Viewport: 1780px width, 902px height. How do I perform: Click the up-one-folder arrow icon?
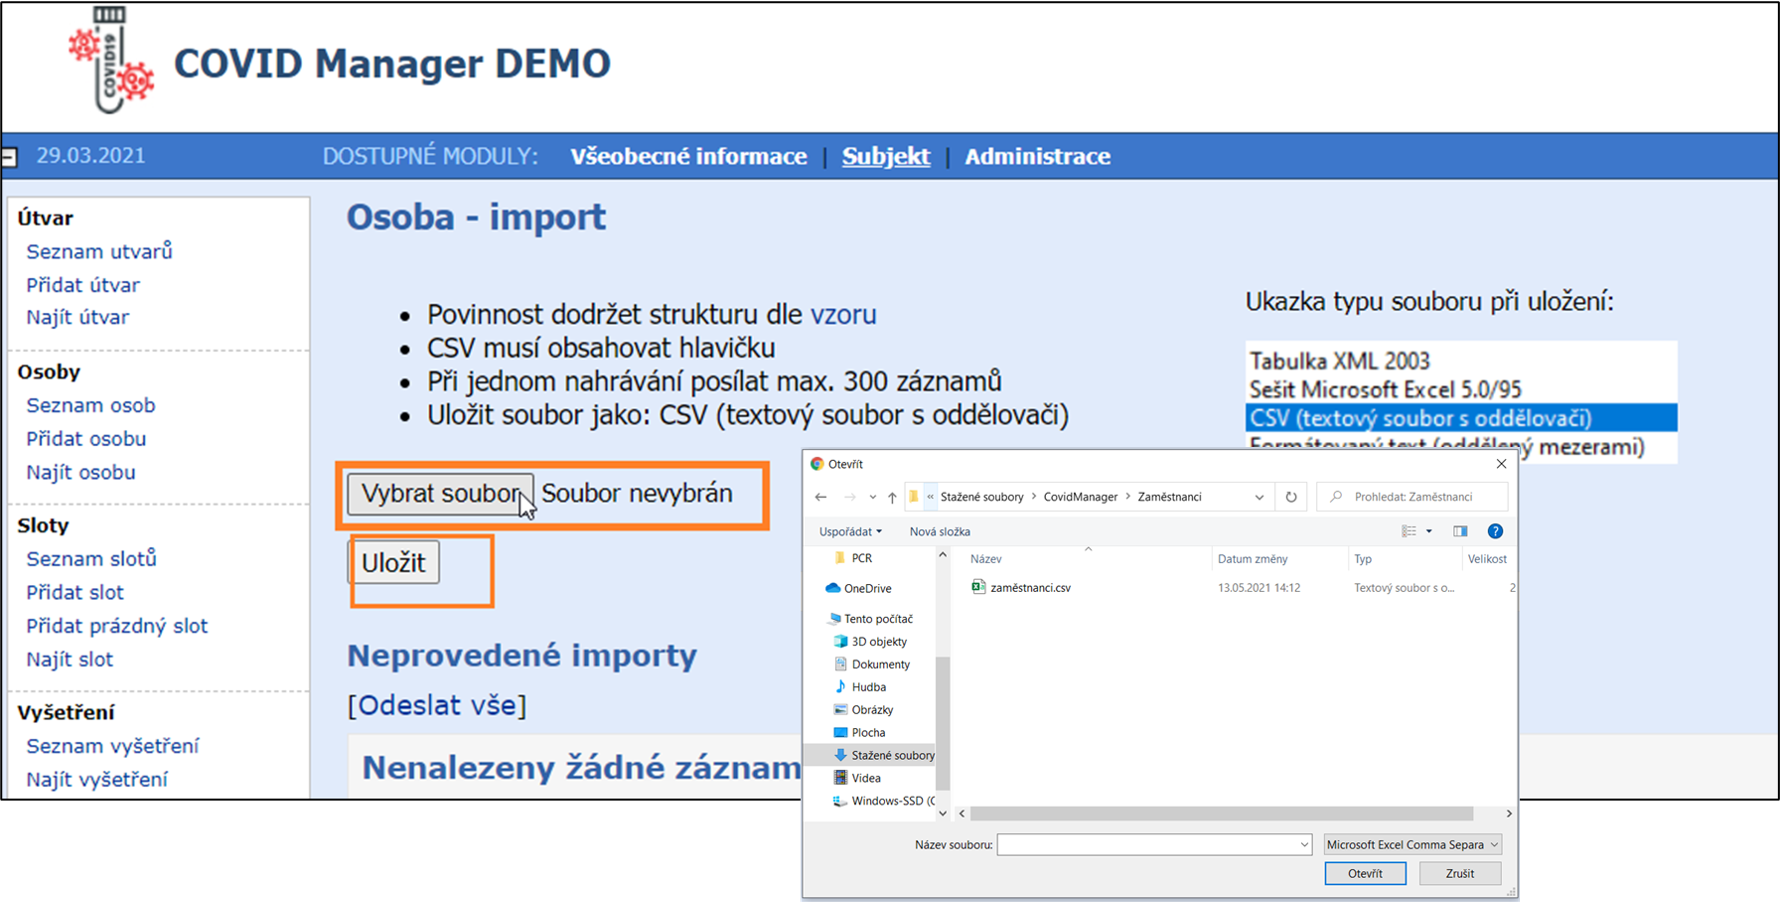892,497
